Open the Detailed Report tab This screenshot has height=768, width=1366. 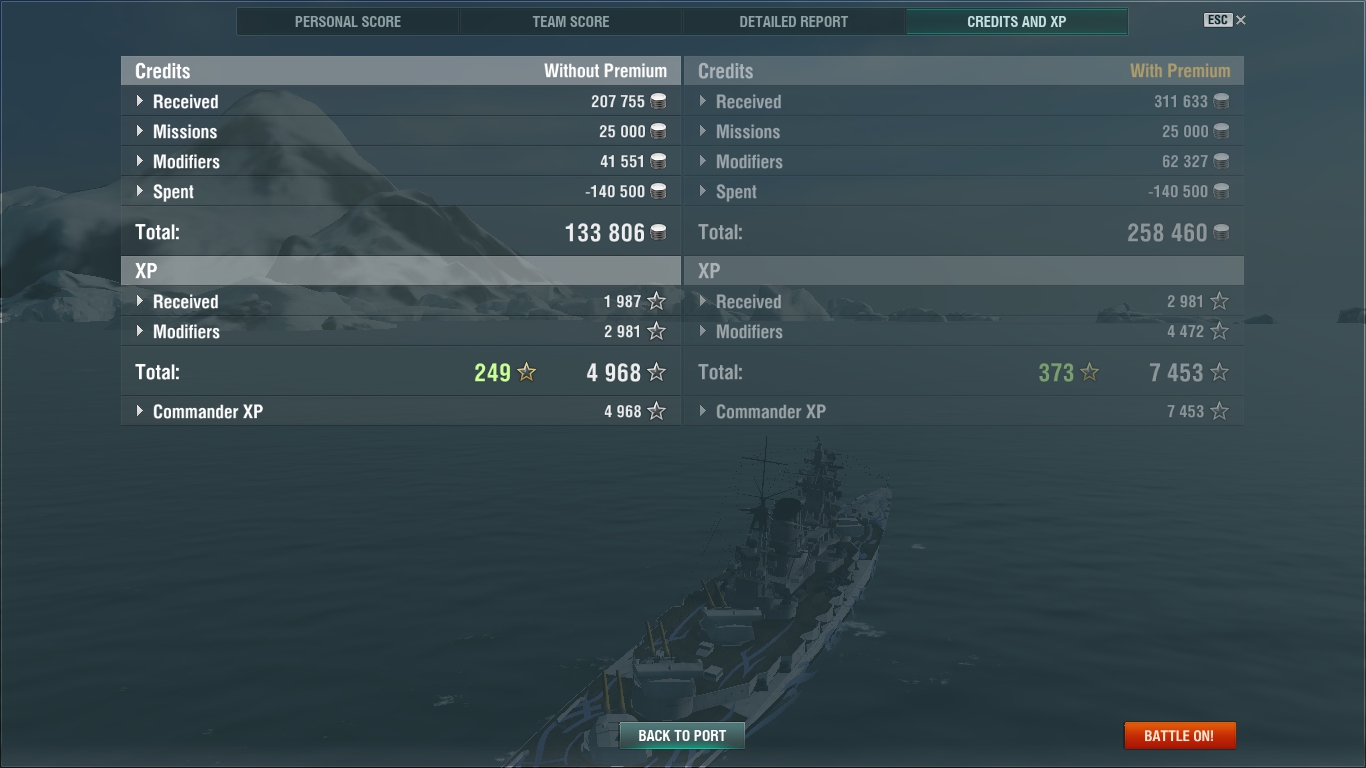point(794,21)
